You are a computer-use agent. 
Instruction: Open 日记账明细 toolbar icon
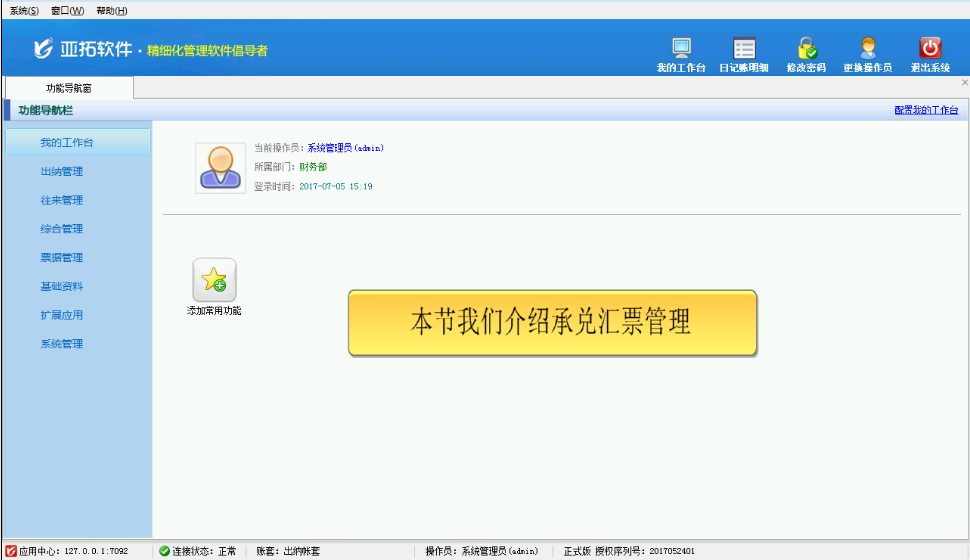pyautogui.click(x=743, y=48)
